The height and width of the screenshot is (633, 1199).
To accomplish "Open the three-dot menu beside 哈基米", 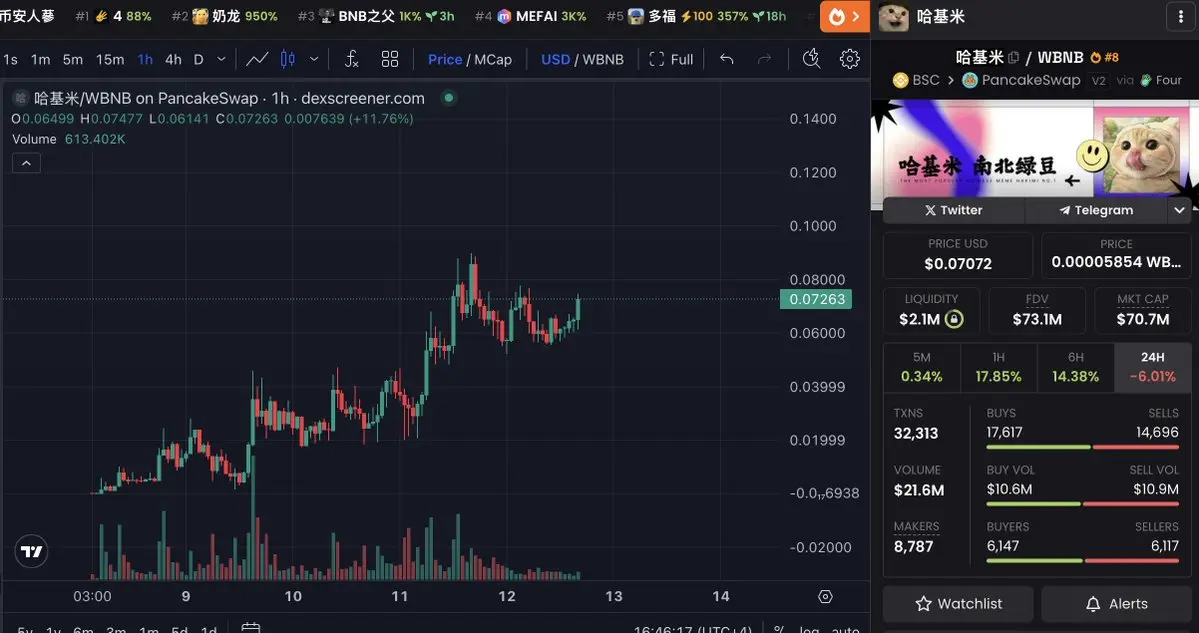I will pos(1178,16).
